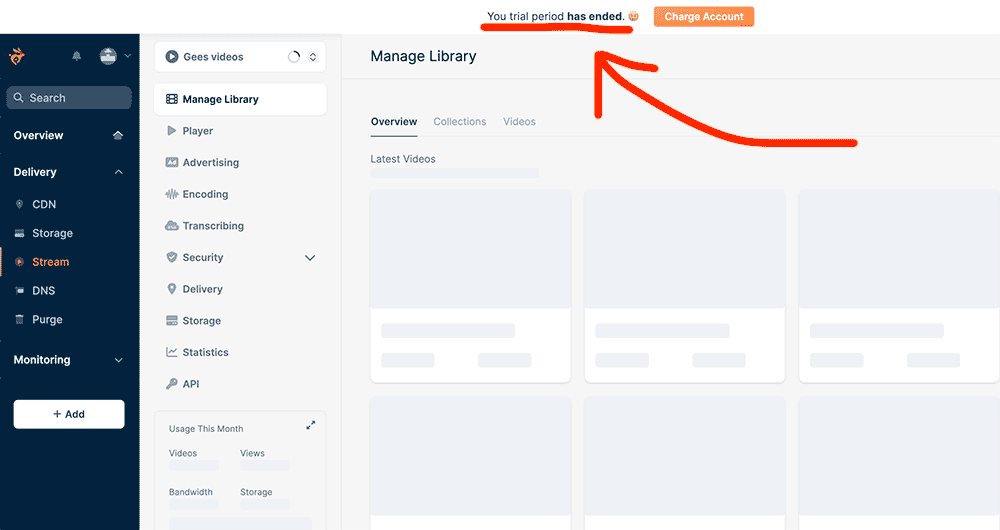Click the Player play-triangle icon
The width and height of the screenshot is (1000, 530).
coord(172,131)
